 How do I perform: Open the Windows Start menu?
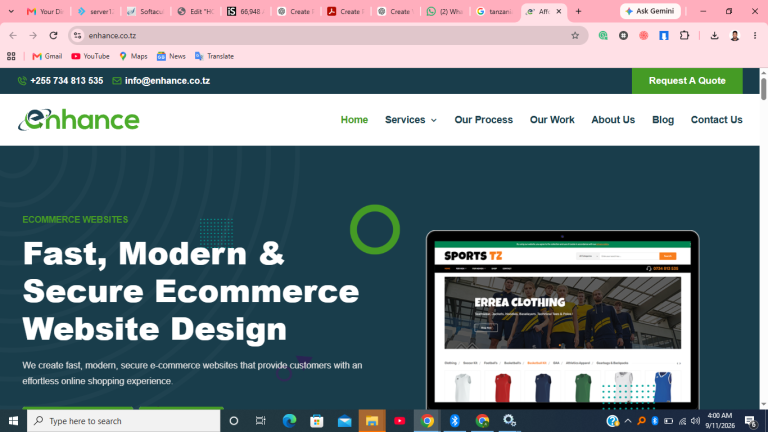13,421
